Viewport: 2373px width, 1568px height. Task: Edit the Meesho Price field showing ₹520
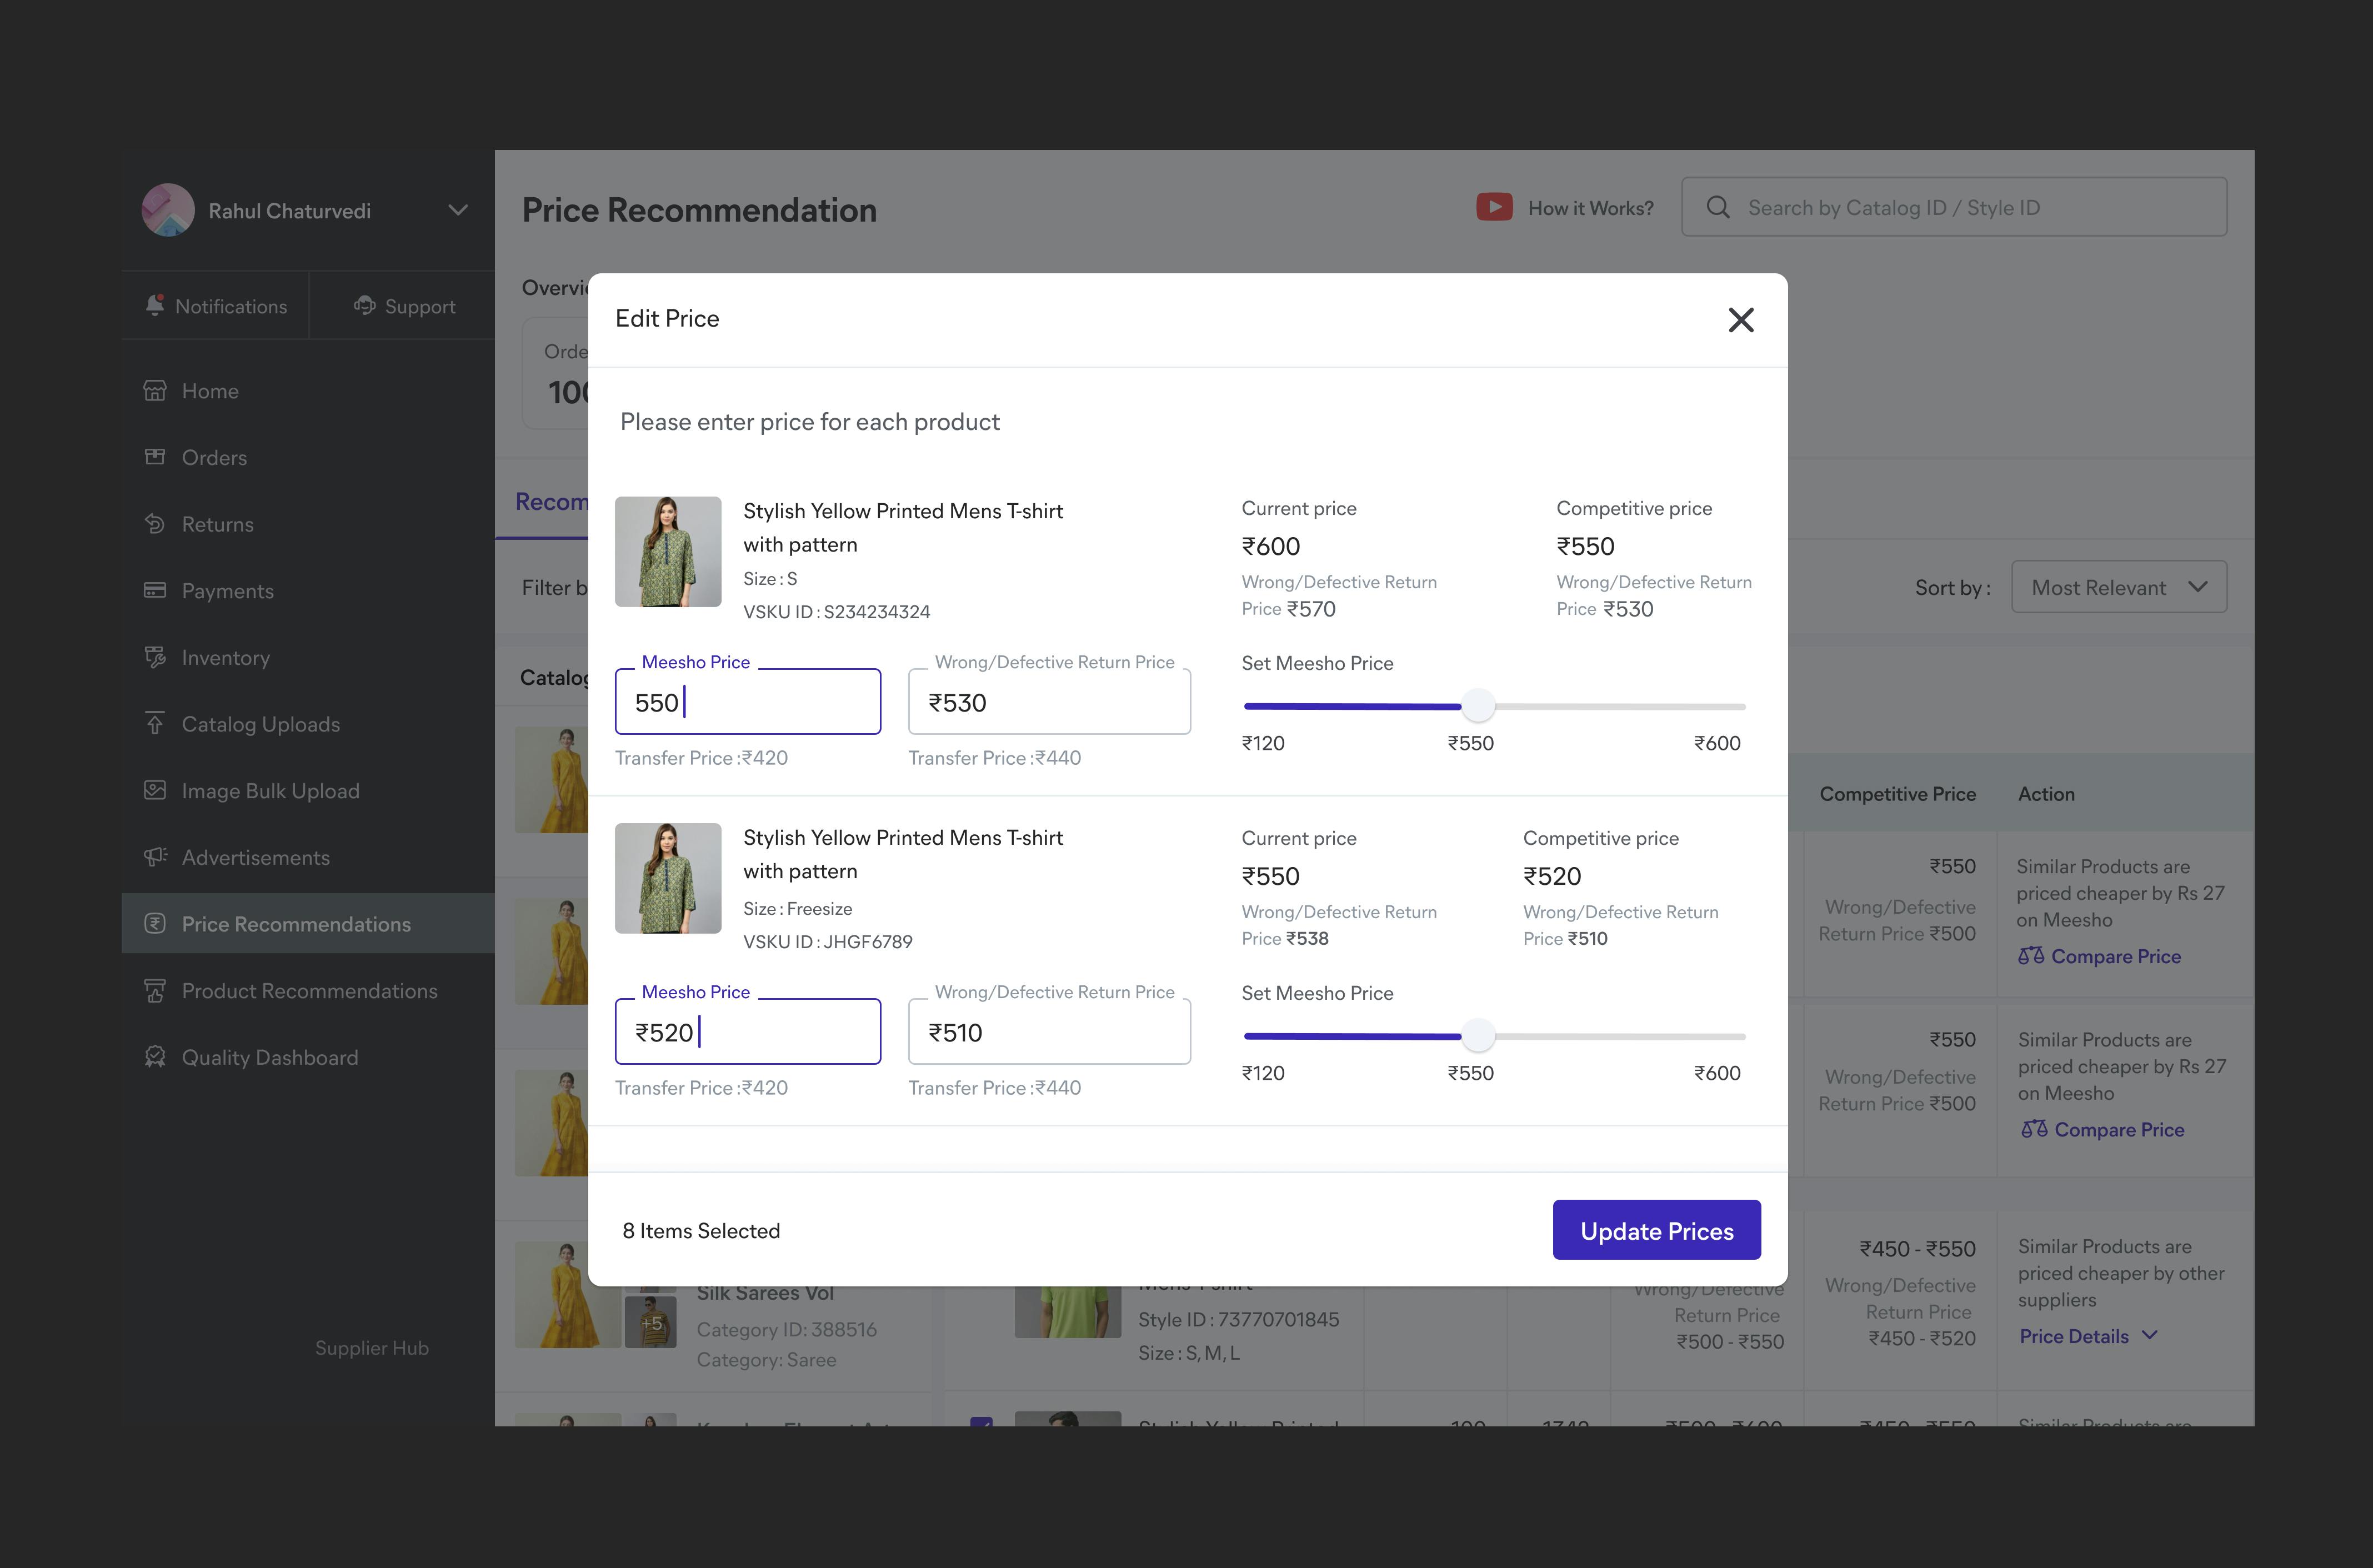[x=747, y=1032]
